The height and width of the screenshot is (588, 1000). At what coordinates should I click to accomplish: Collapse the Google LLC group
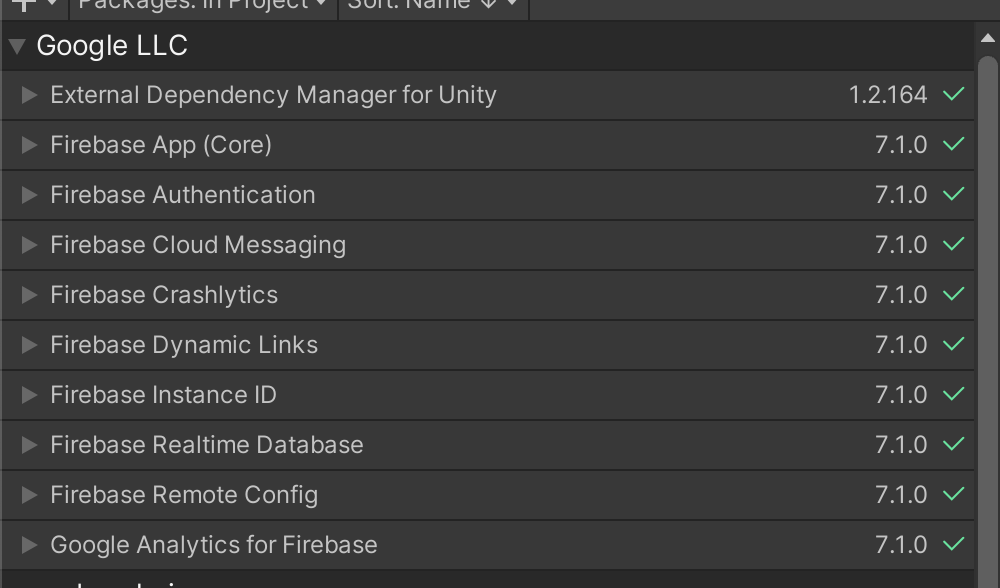coord(17,46)
